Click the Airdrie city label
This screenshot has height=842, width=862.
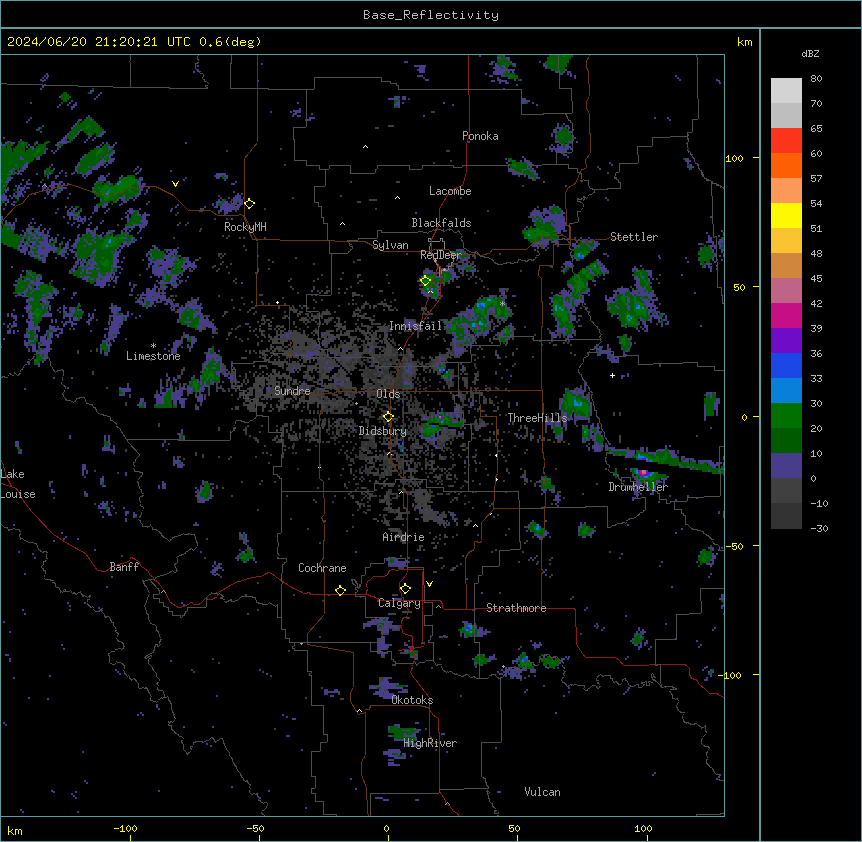point(403,537)
